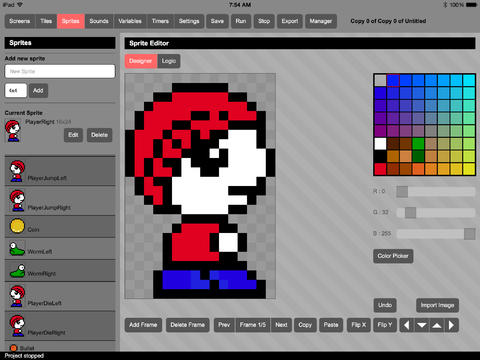Image resolution: width=480 pixels, height=360 pixels.
Task: Select the WormLeft sprite in list
Action: click(60, 248)
